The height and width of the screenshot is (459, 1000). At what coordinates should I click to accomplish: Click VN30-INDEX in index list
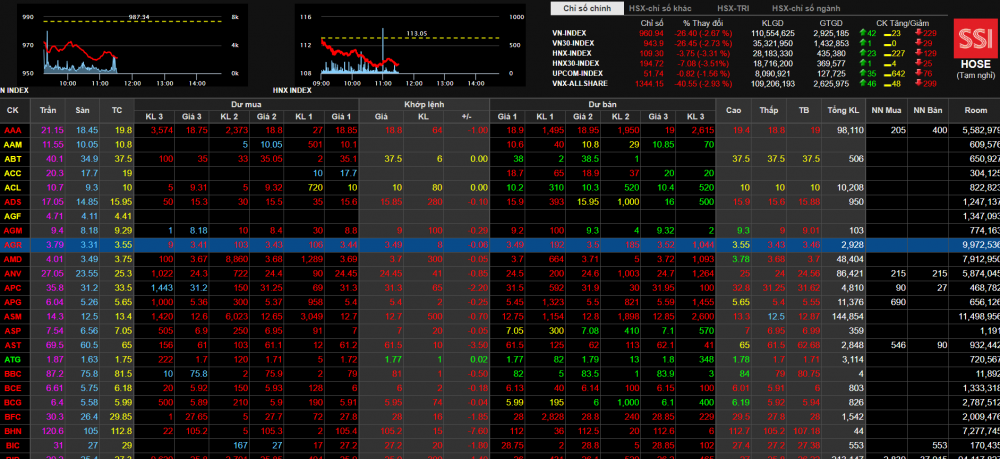point(576,43)
